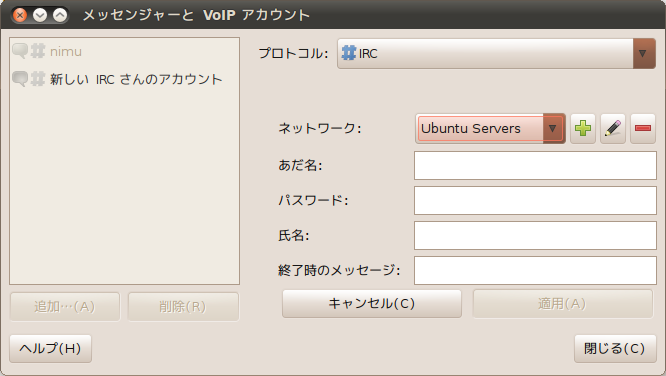
Task: Click hash icon of 新しい IRC さんのアカウント
Action: (38, 79)
